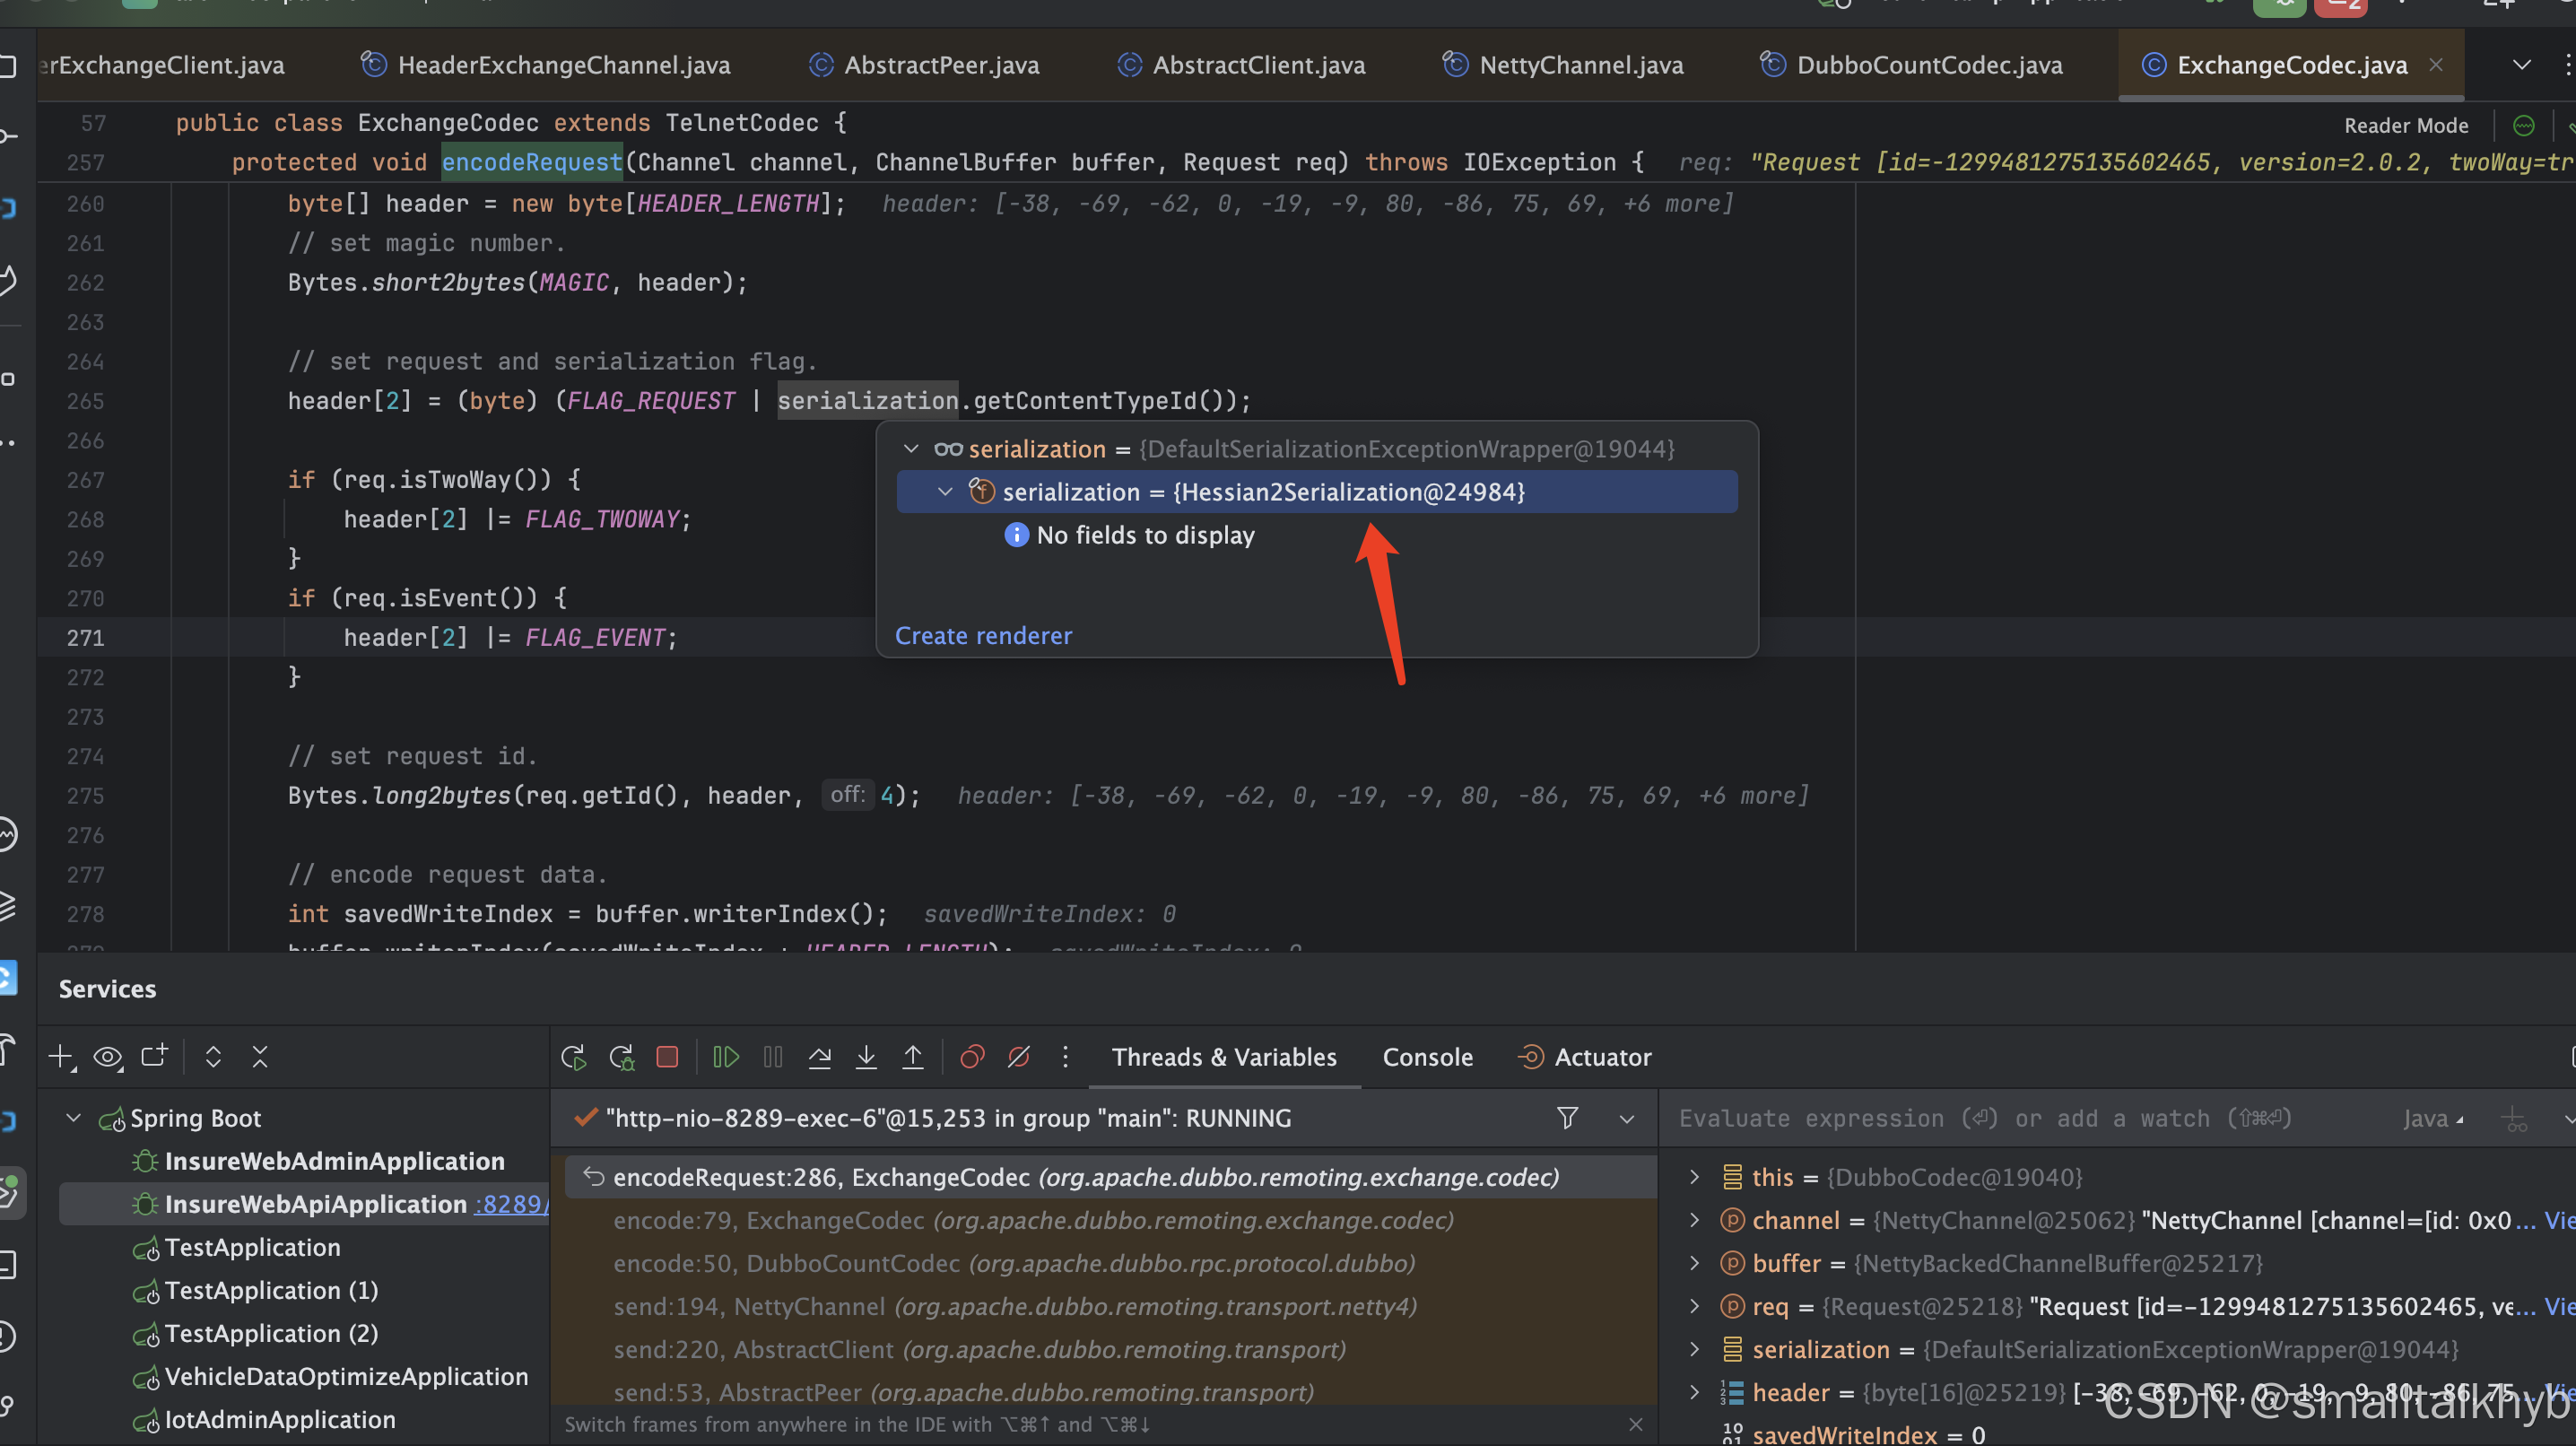Viewport: 2576px width, 1446px height.
Task: Click the Create renderer link
Action: [x=982, y=636]
